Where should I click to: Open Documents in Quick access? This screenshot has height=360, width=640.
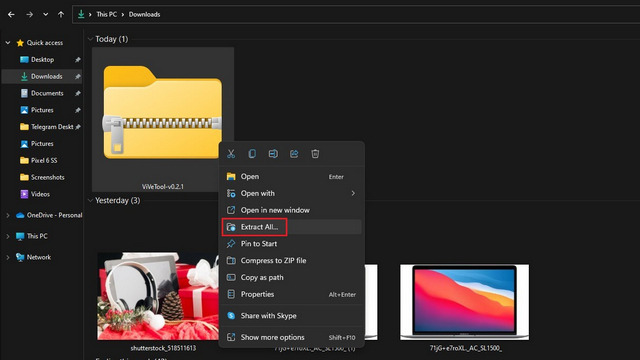42,93
